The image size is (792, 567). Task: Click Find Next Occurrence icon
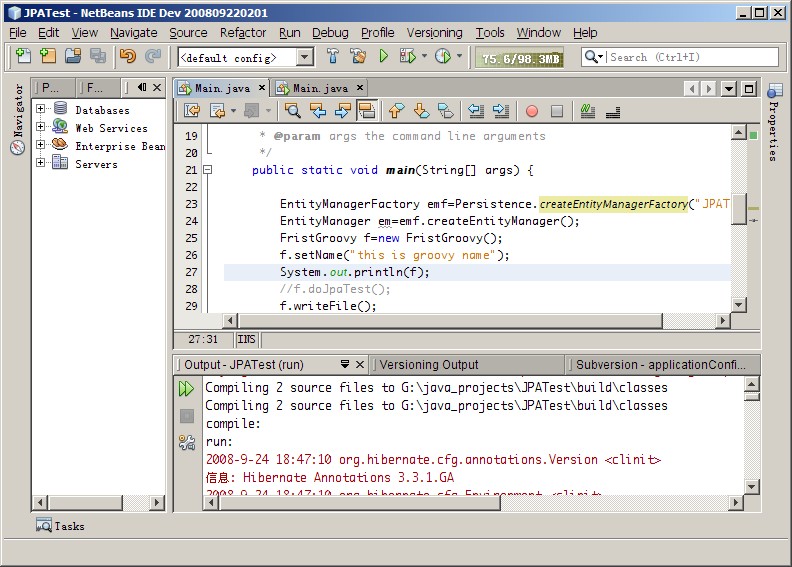tap(342, 110)
